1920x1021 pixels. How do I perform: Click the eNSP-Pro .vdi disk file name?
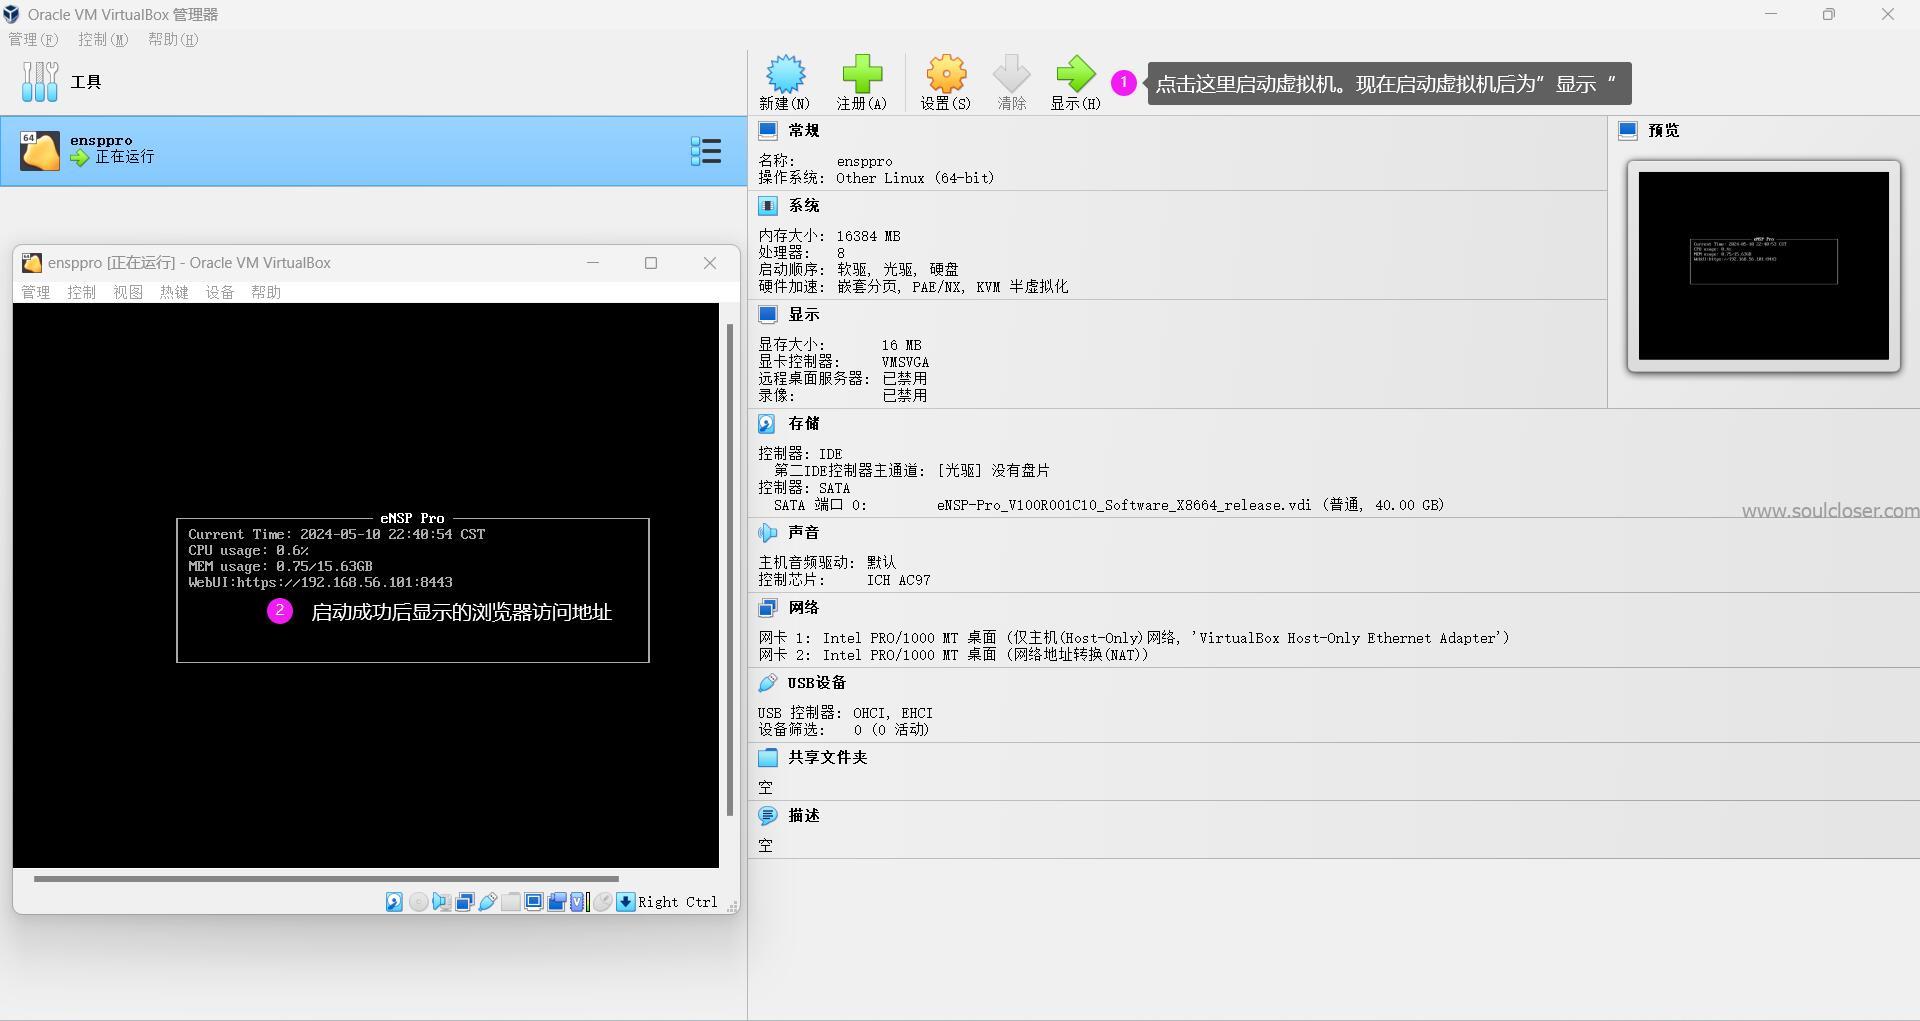(1124, 505)
